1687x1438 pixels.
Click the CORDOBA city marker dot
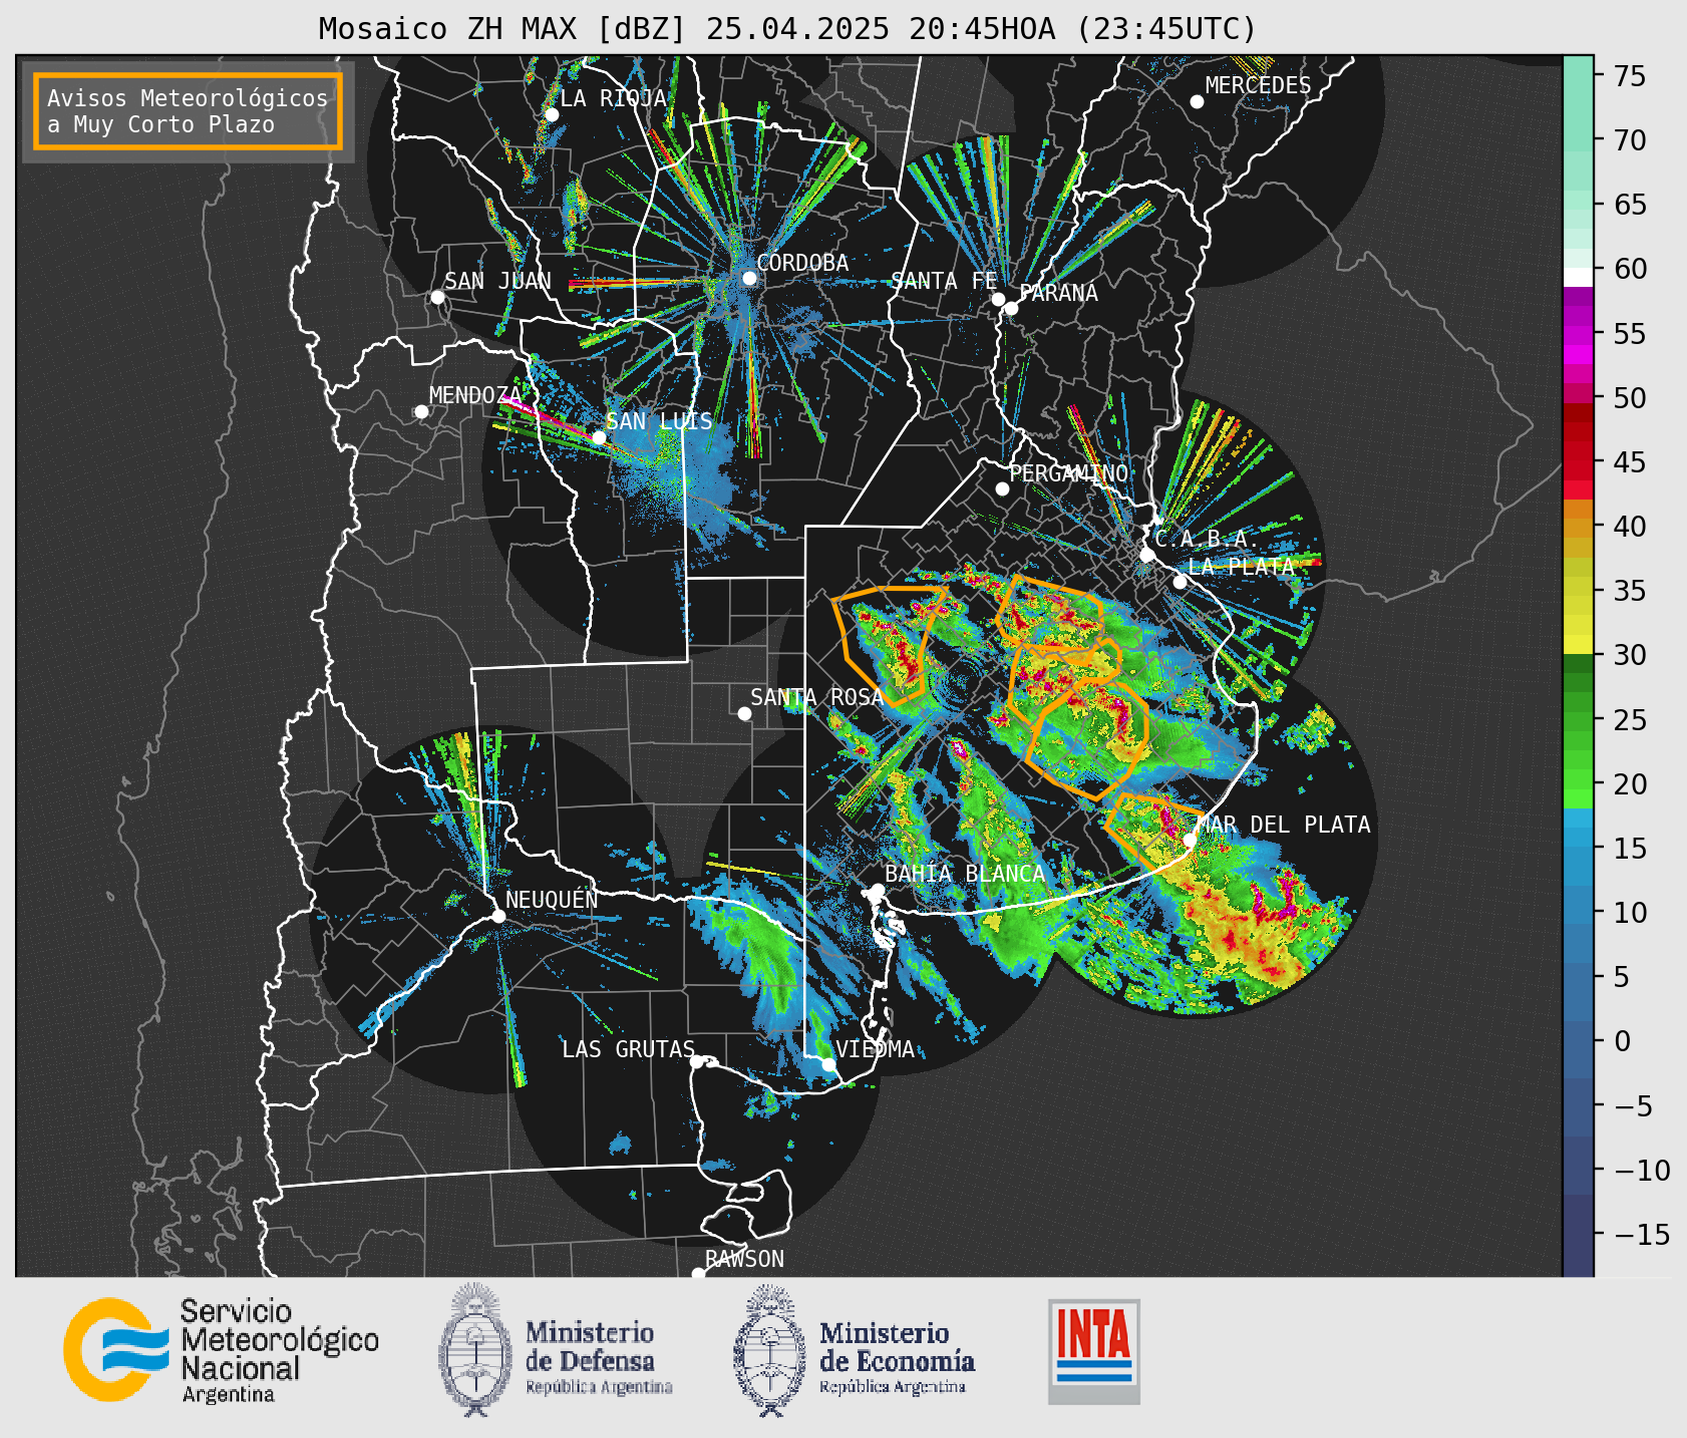(749, 278)
